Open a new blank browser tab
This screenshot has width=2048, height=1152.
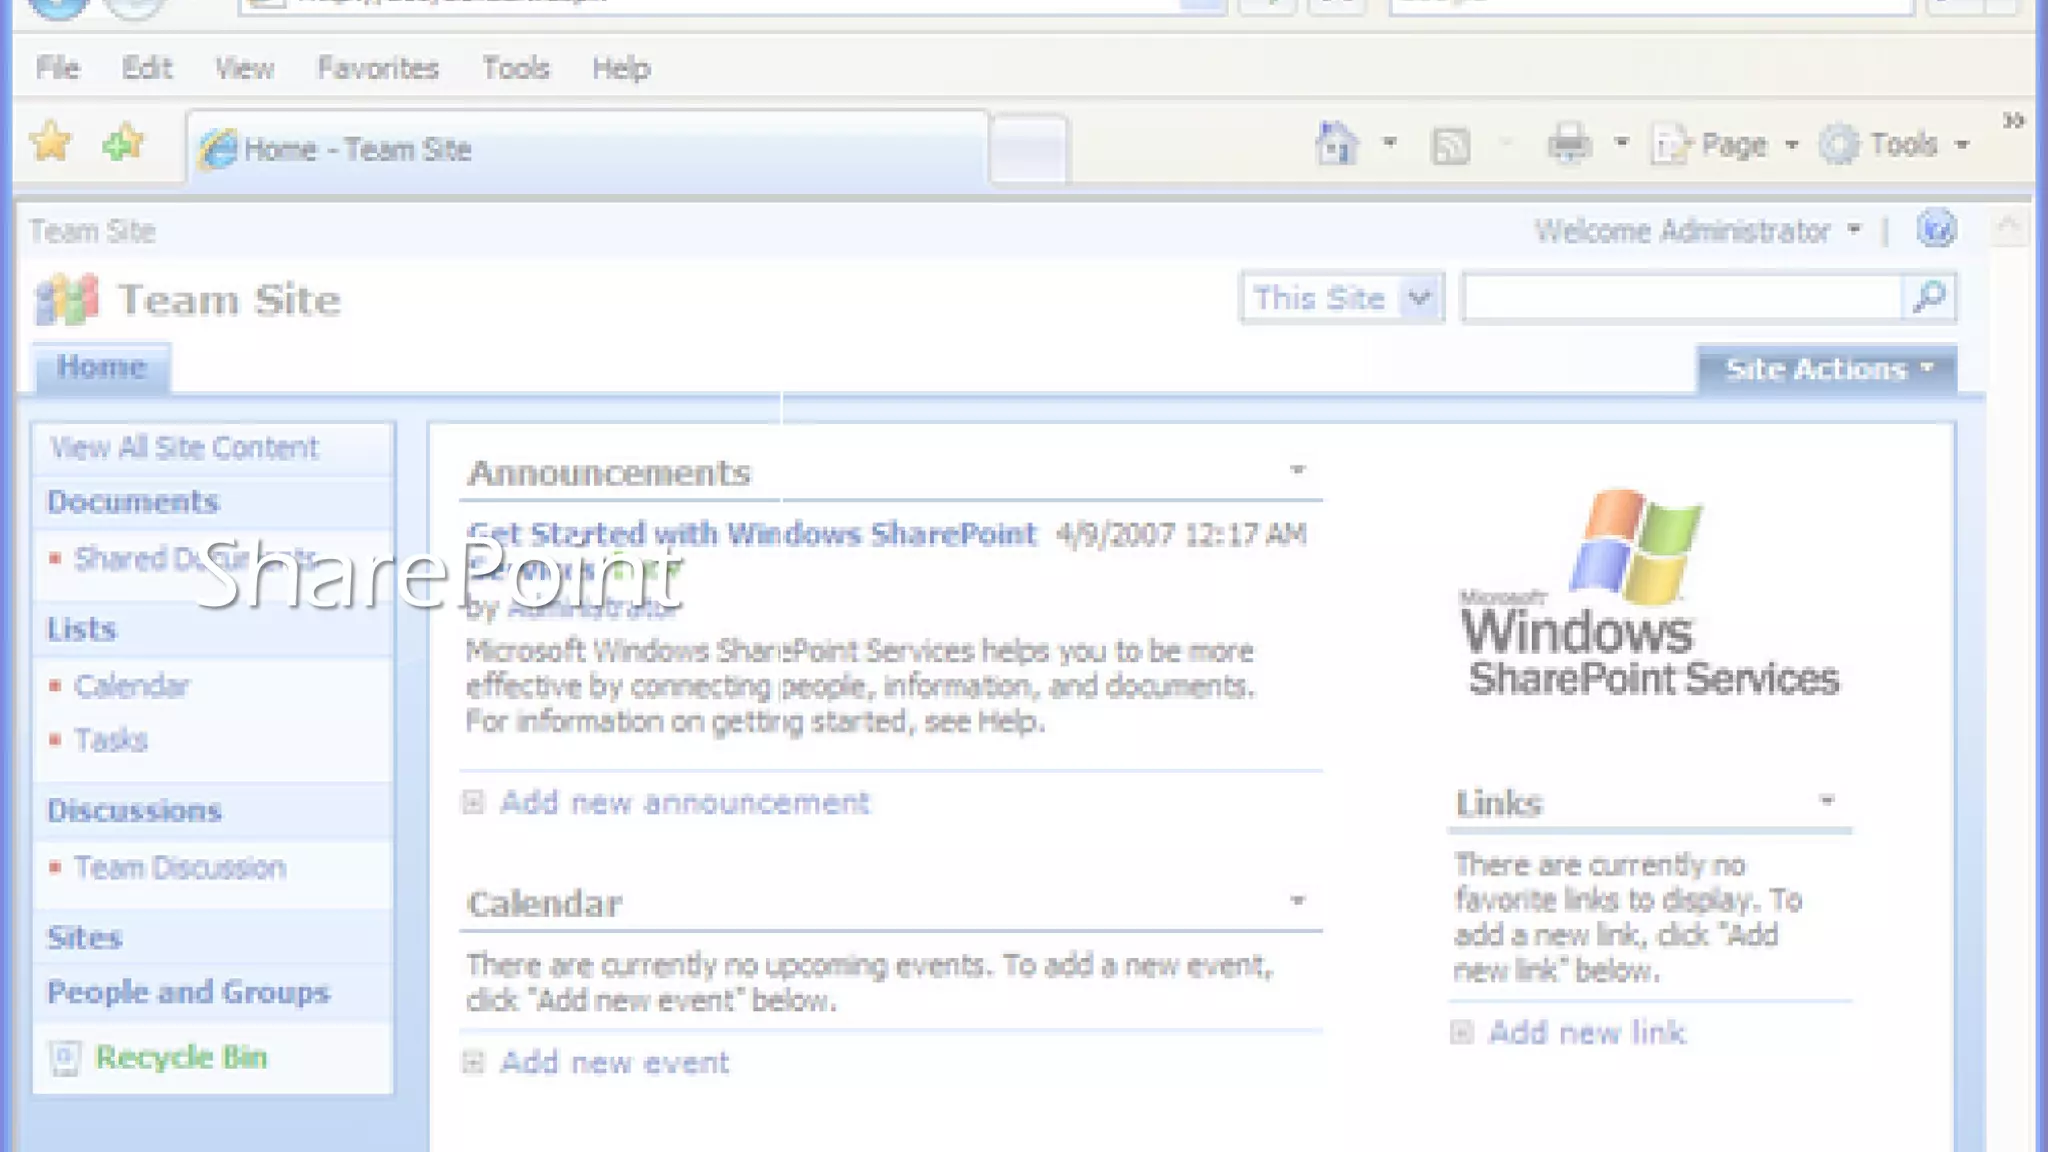1028,149
